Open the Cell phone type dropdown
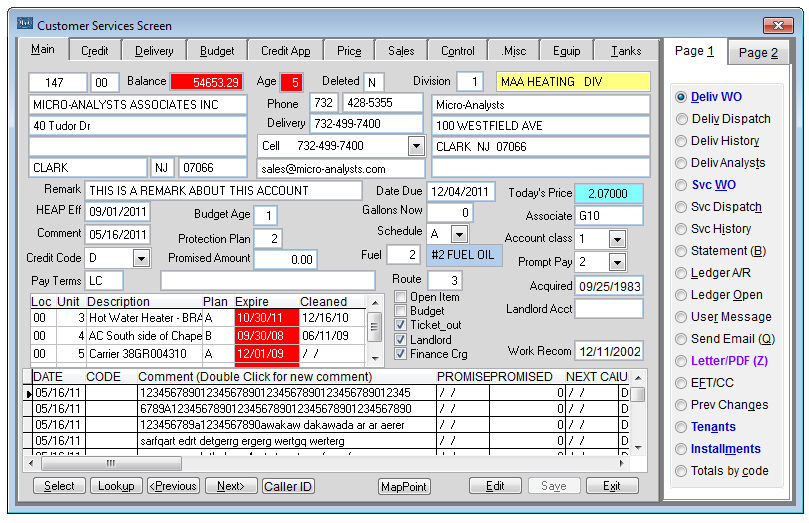This screenshot has height=523, width=809. [416, 146]
